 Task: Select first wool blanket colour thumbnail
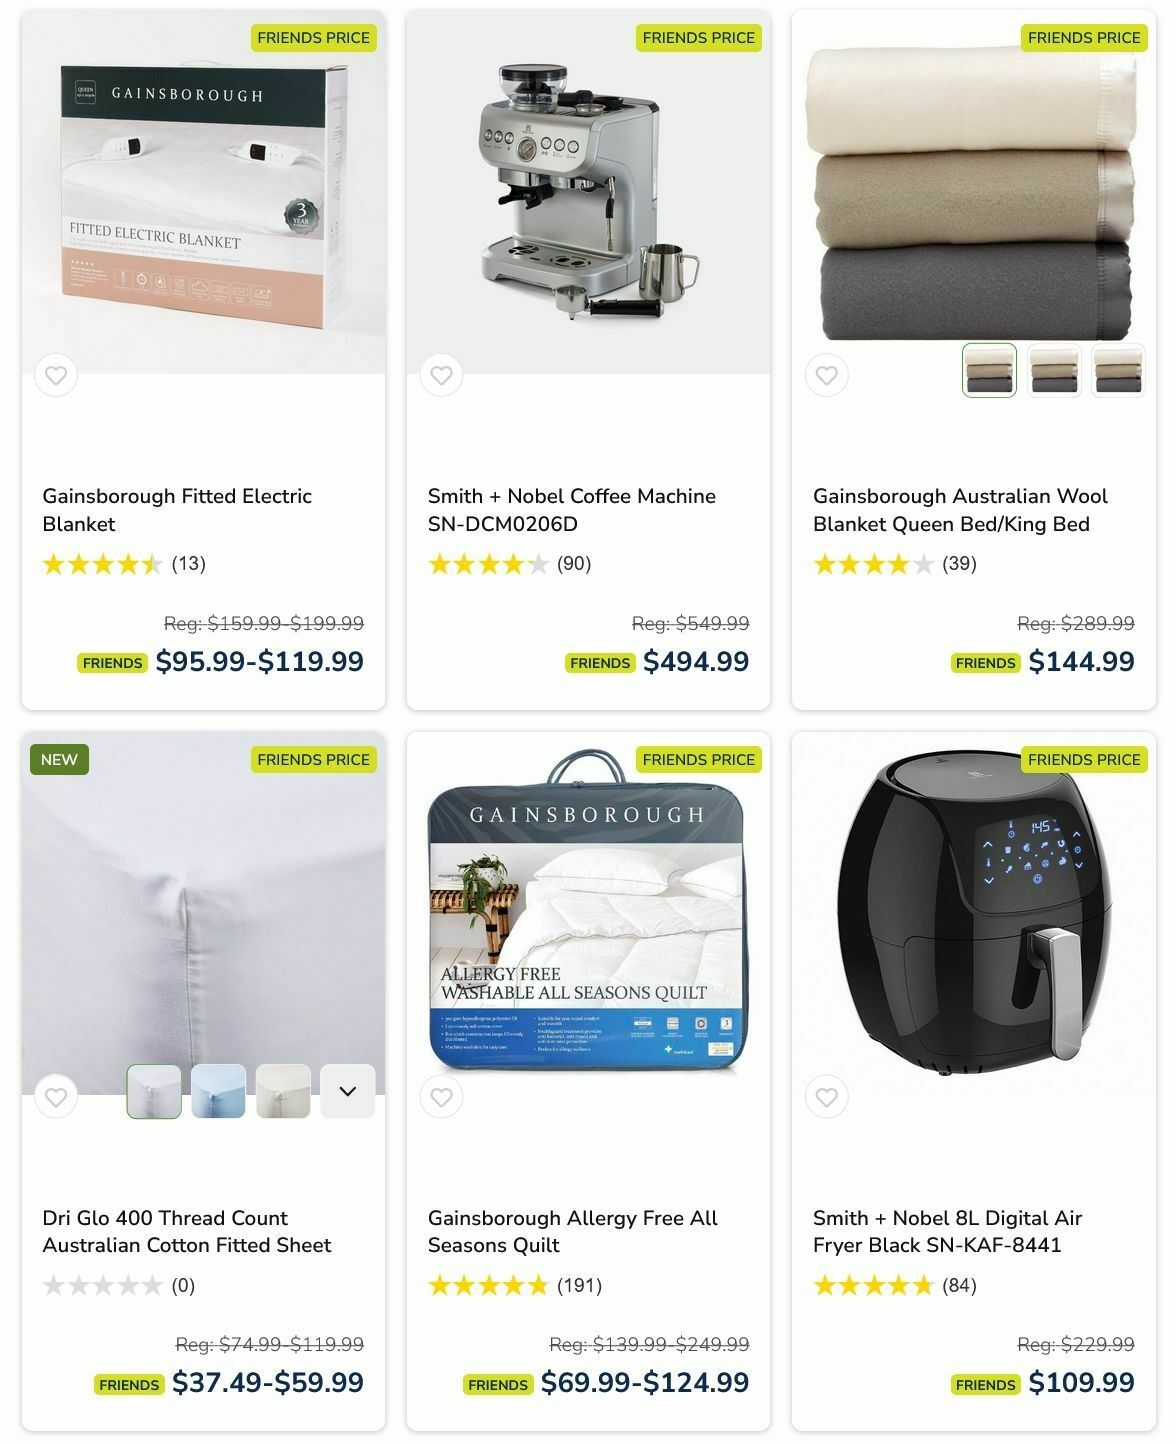click(989, 370)
